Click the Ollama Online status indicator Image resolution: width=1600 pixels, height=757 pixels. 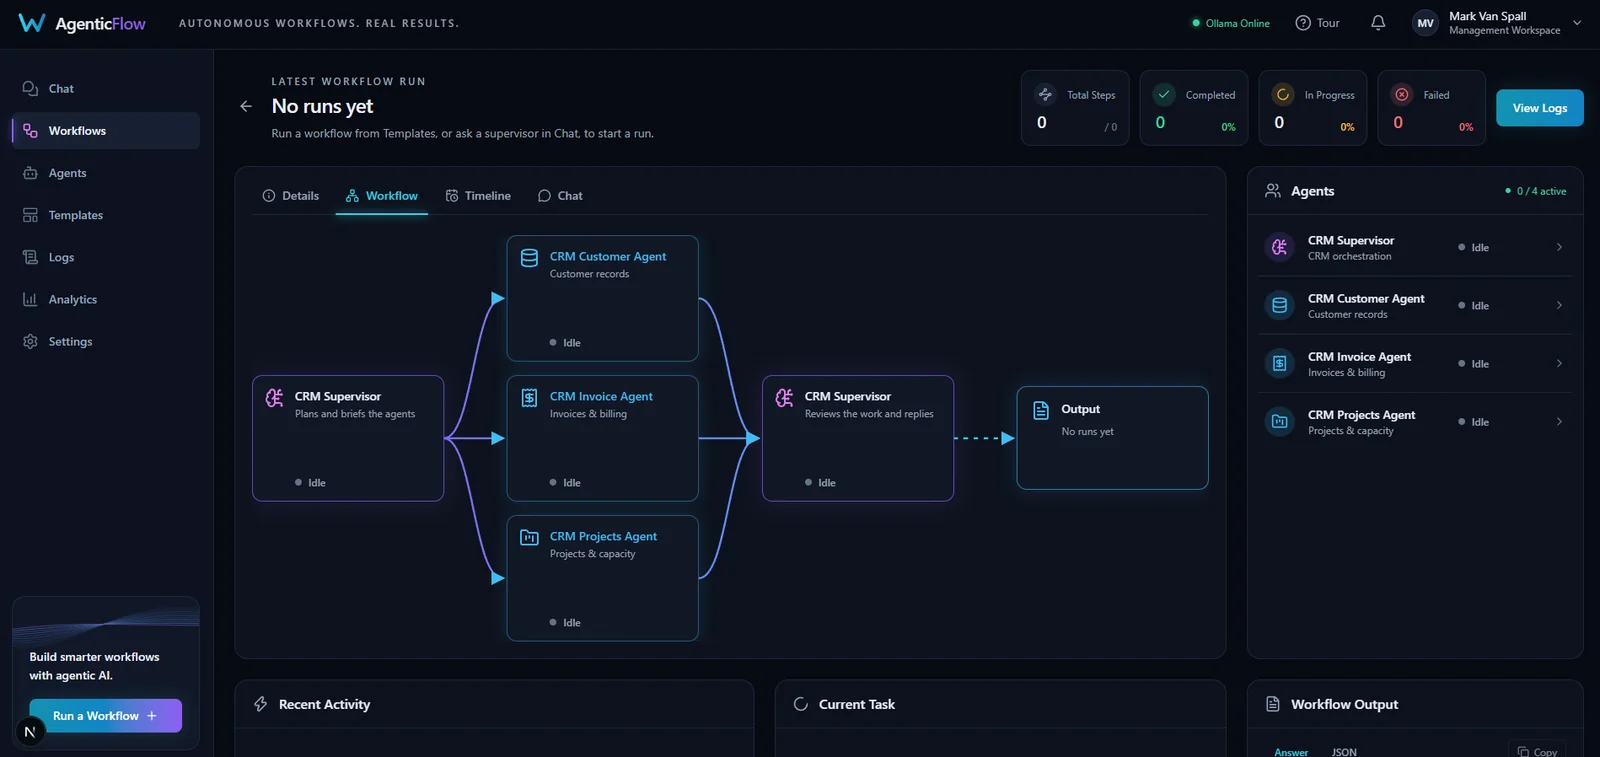1230,23
